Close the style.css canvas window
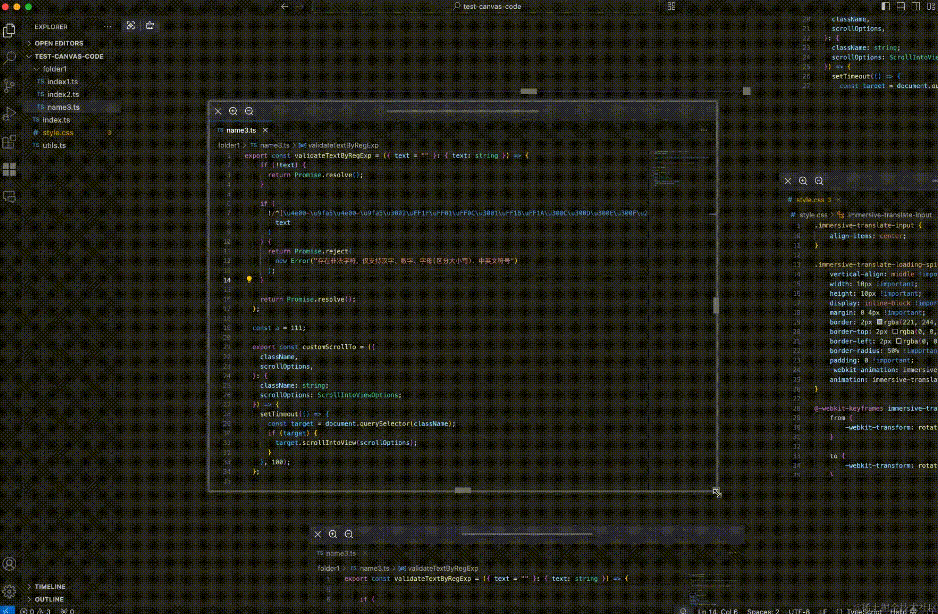Screen dimensions: 938x614 pos(788,181)
